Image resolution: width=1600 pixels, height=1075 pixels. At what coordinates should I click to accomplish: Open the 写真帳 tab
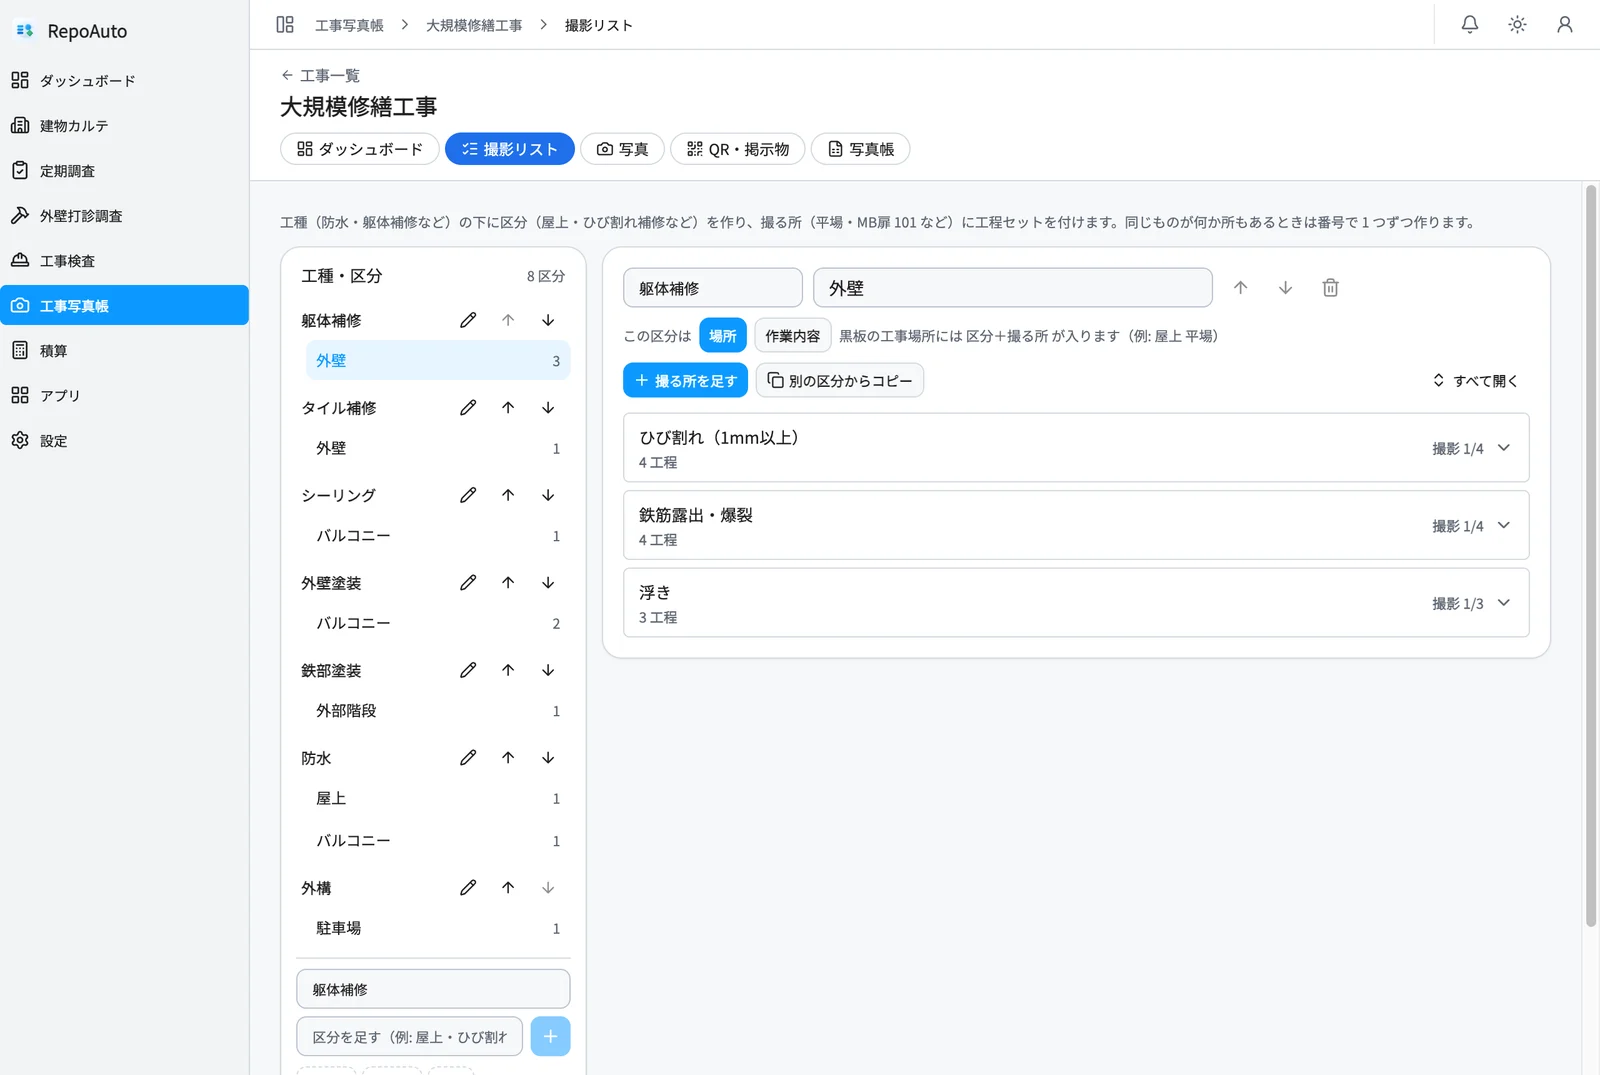coord(860,149)
